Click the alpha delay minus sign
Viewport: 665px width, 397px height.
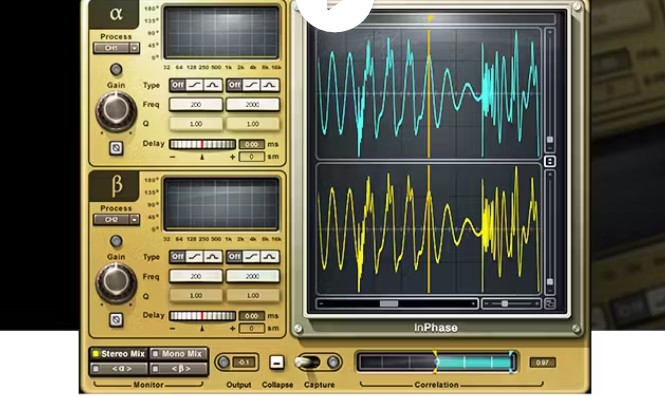coord(172,157)
